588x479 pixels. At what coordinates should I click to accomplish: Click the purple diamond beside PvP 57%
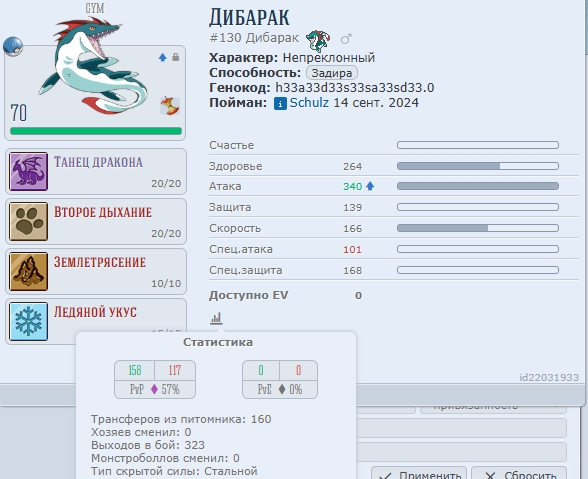pyautogui.click(x=154, y=389)
